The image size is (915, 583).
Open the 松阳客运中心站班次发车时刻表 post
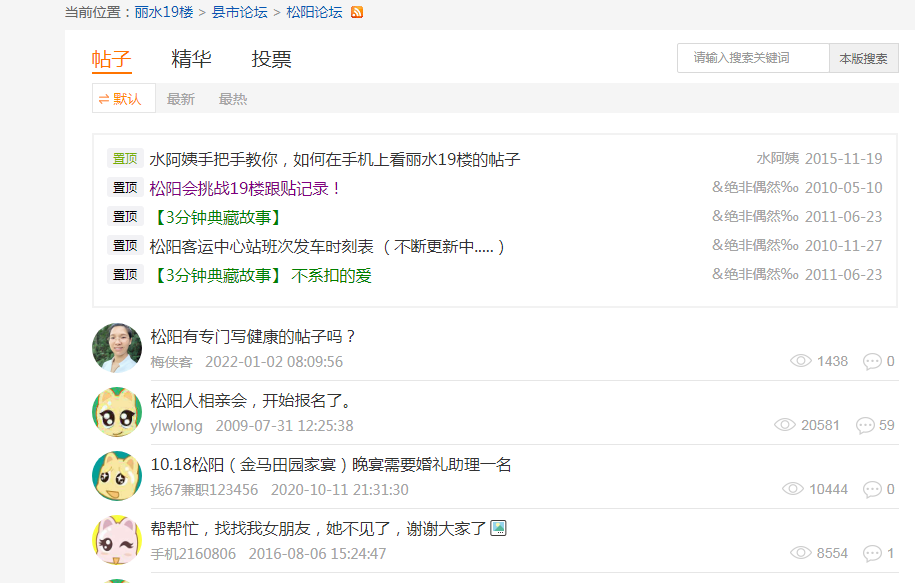click(327, 246)
